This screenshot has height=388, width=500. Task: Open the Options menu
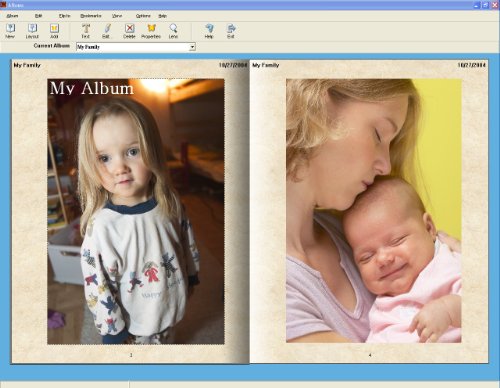point(143,16)
